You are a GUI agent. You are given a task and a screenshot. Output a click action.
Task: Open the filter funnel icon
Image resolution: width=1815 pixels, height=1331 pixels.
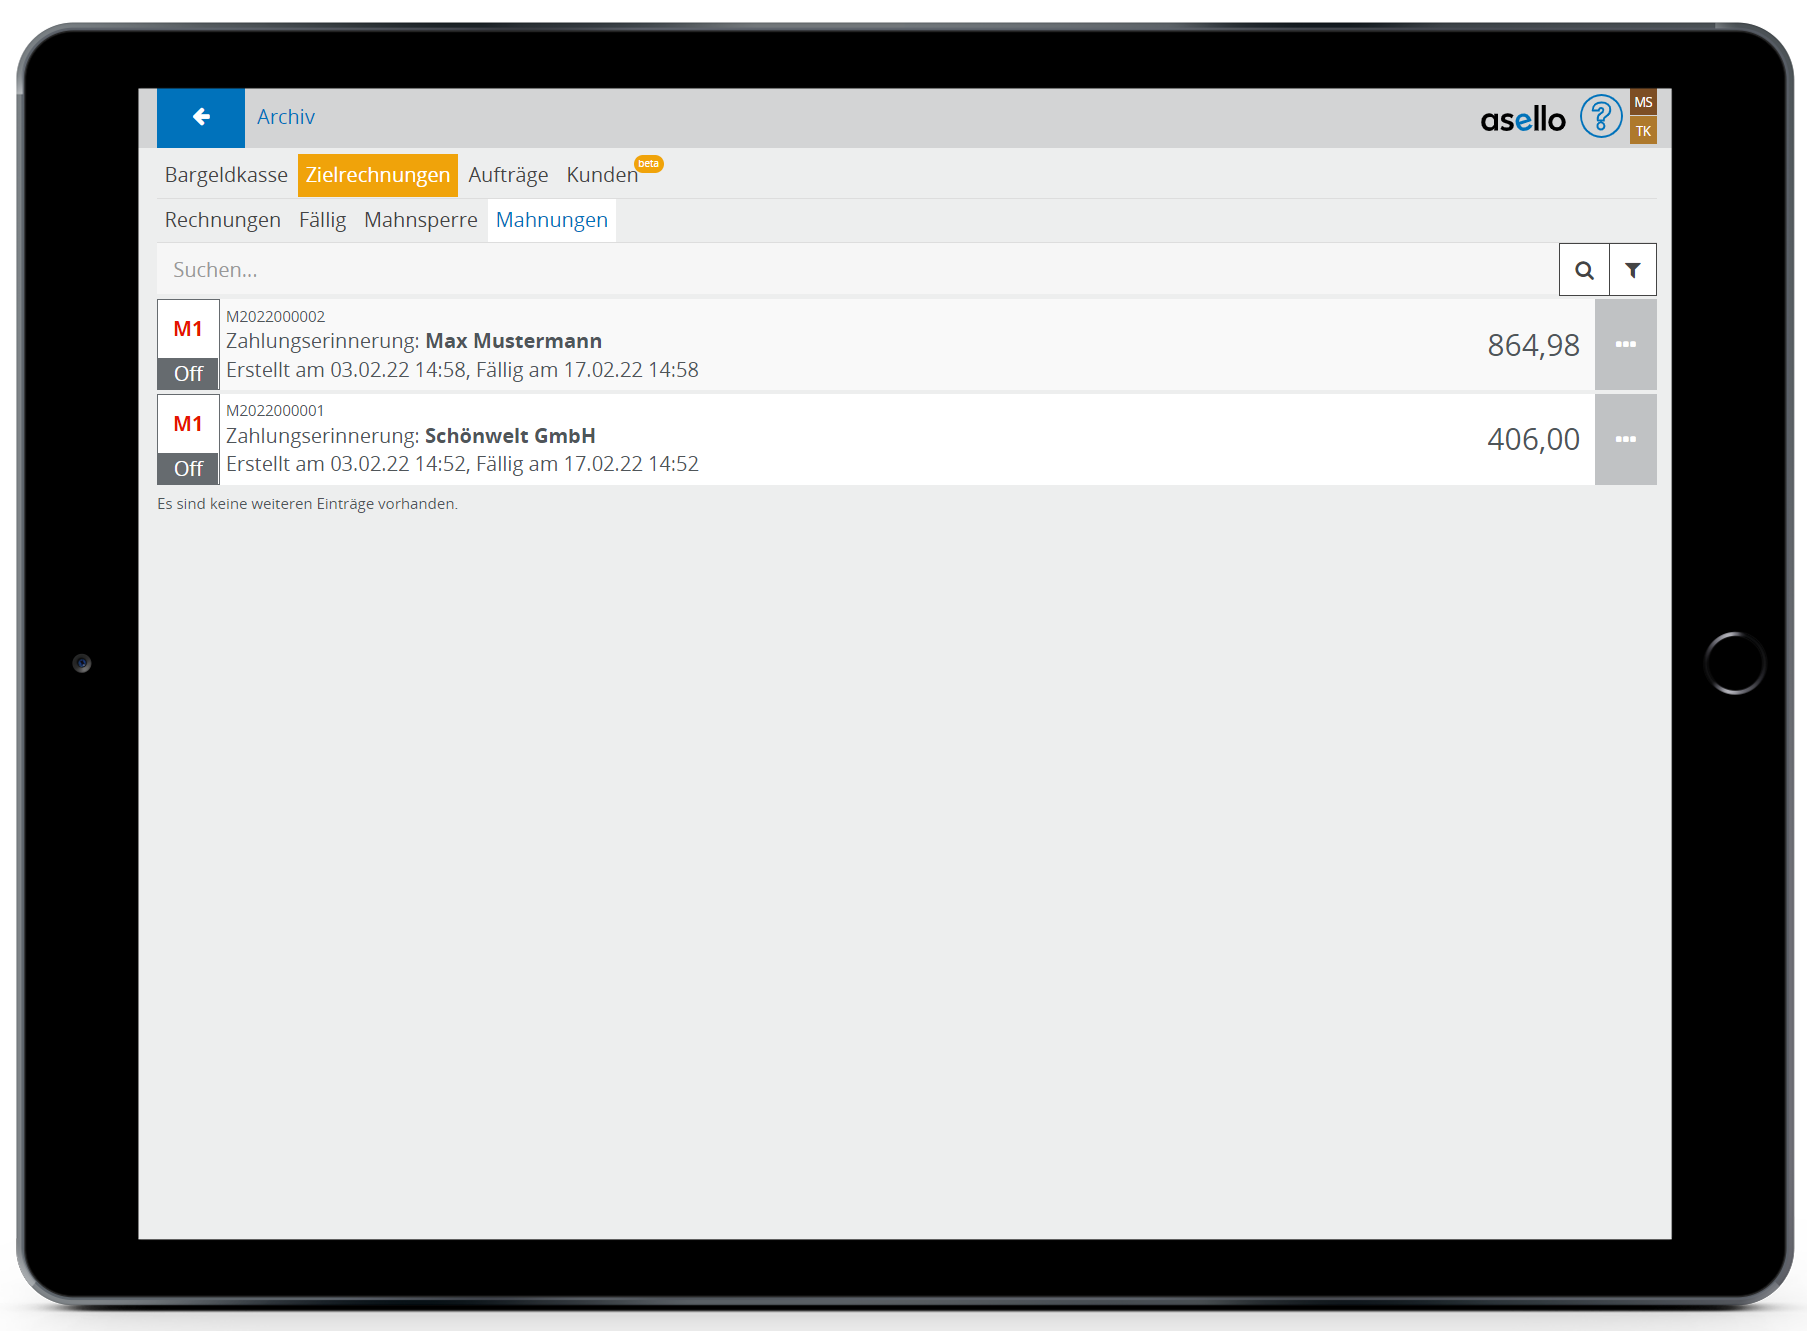[1632, 270]
